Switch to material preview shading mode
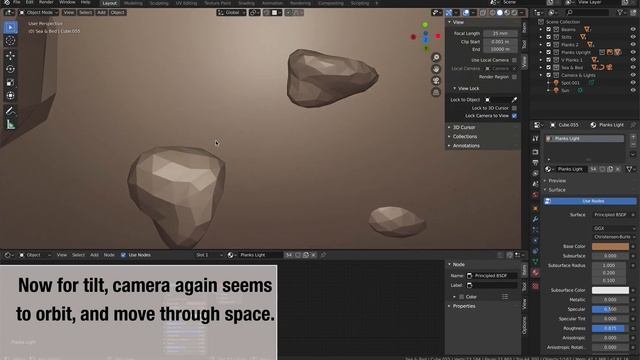Image resolution: width=640 pixels, height=360 pixels. [x=507, y=13]
